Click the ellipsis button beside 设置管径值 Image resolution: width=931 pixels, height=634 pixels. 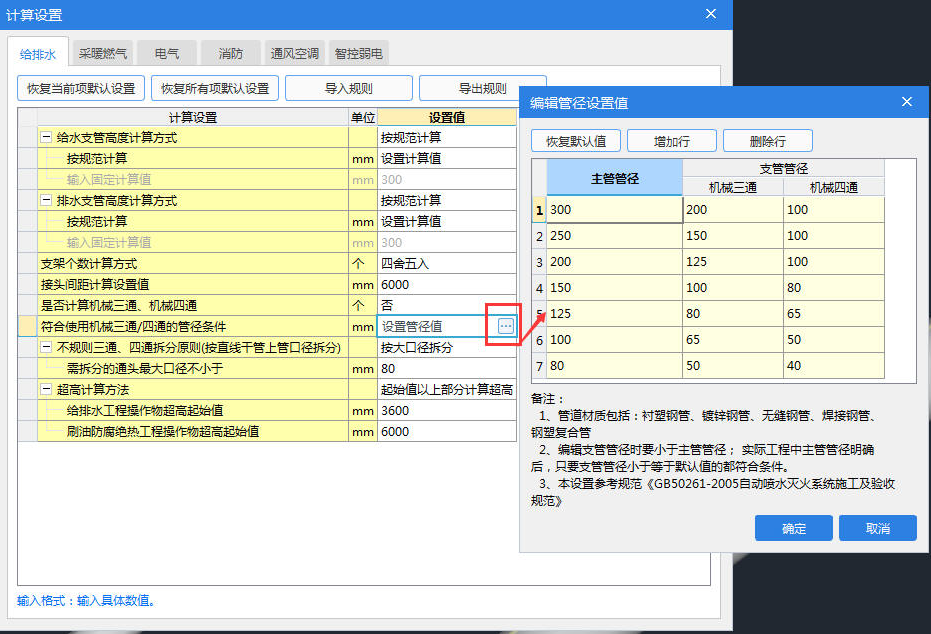[506, 326]
